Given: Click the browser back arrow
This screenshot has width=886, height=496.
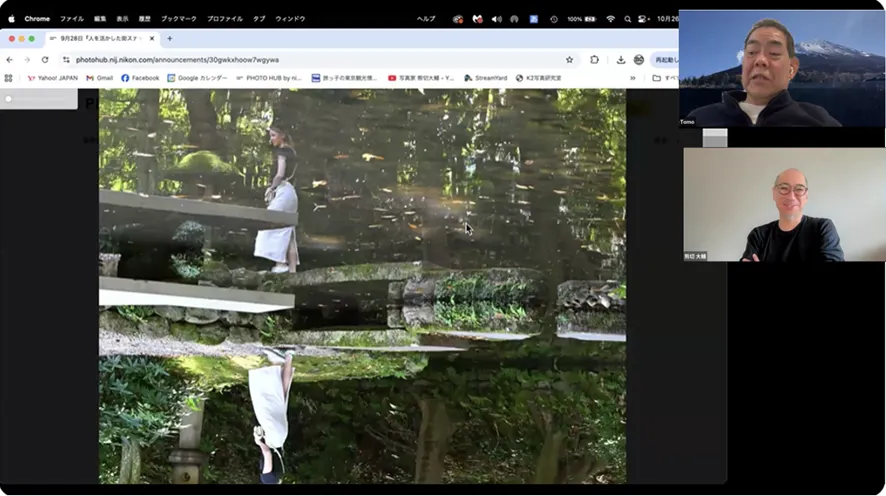Looking at the screenshot, I should (x=9, y=59).
